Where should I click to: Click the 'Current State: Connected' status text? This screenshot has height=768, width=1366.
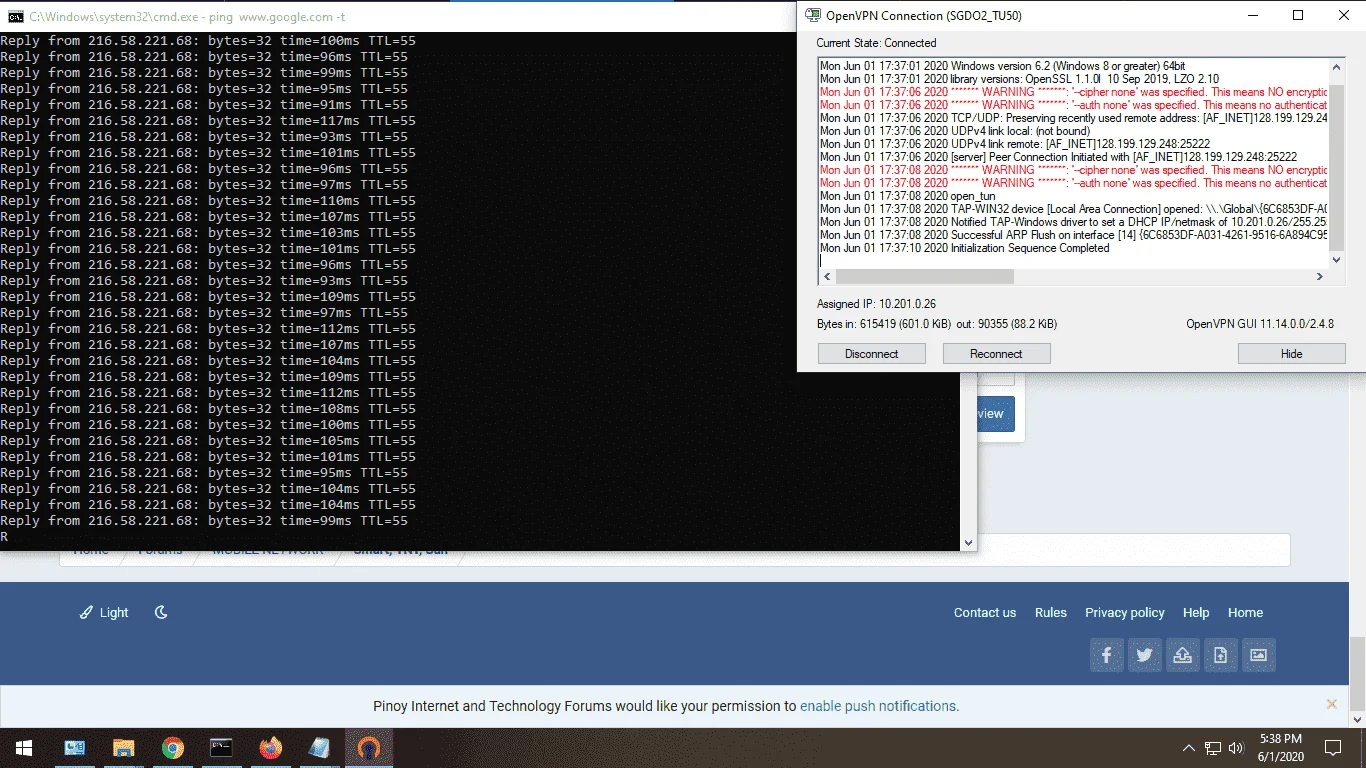[x=876, y=43]
